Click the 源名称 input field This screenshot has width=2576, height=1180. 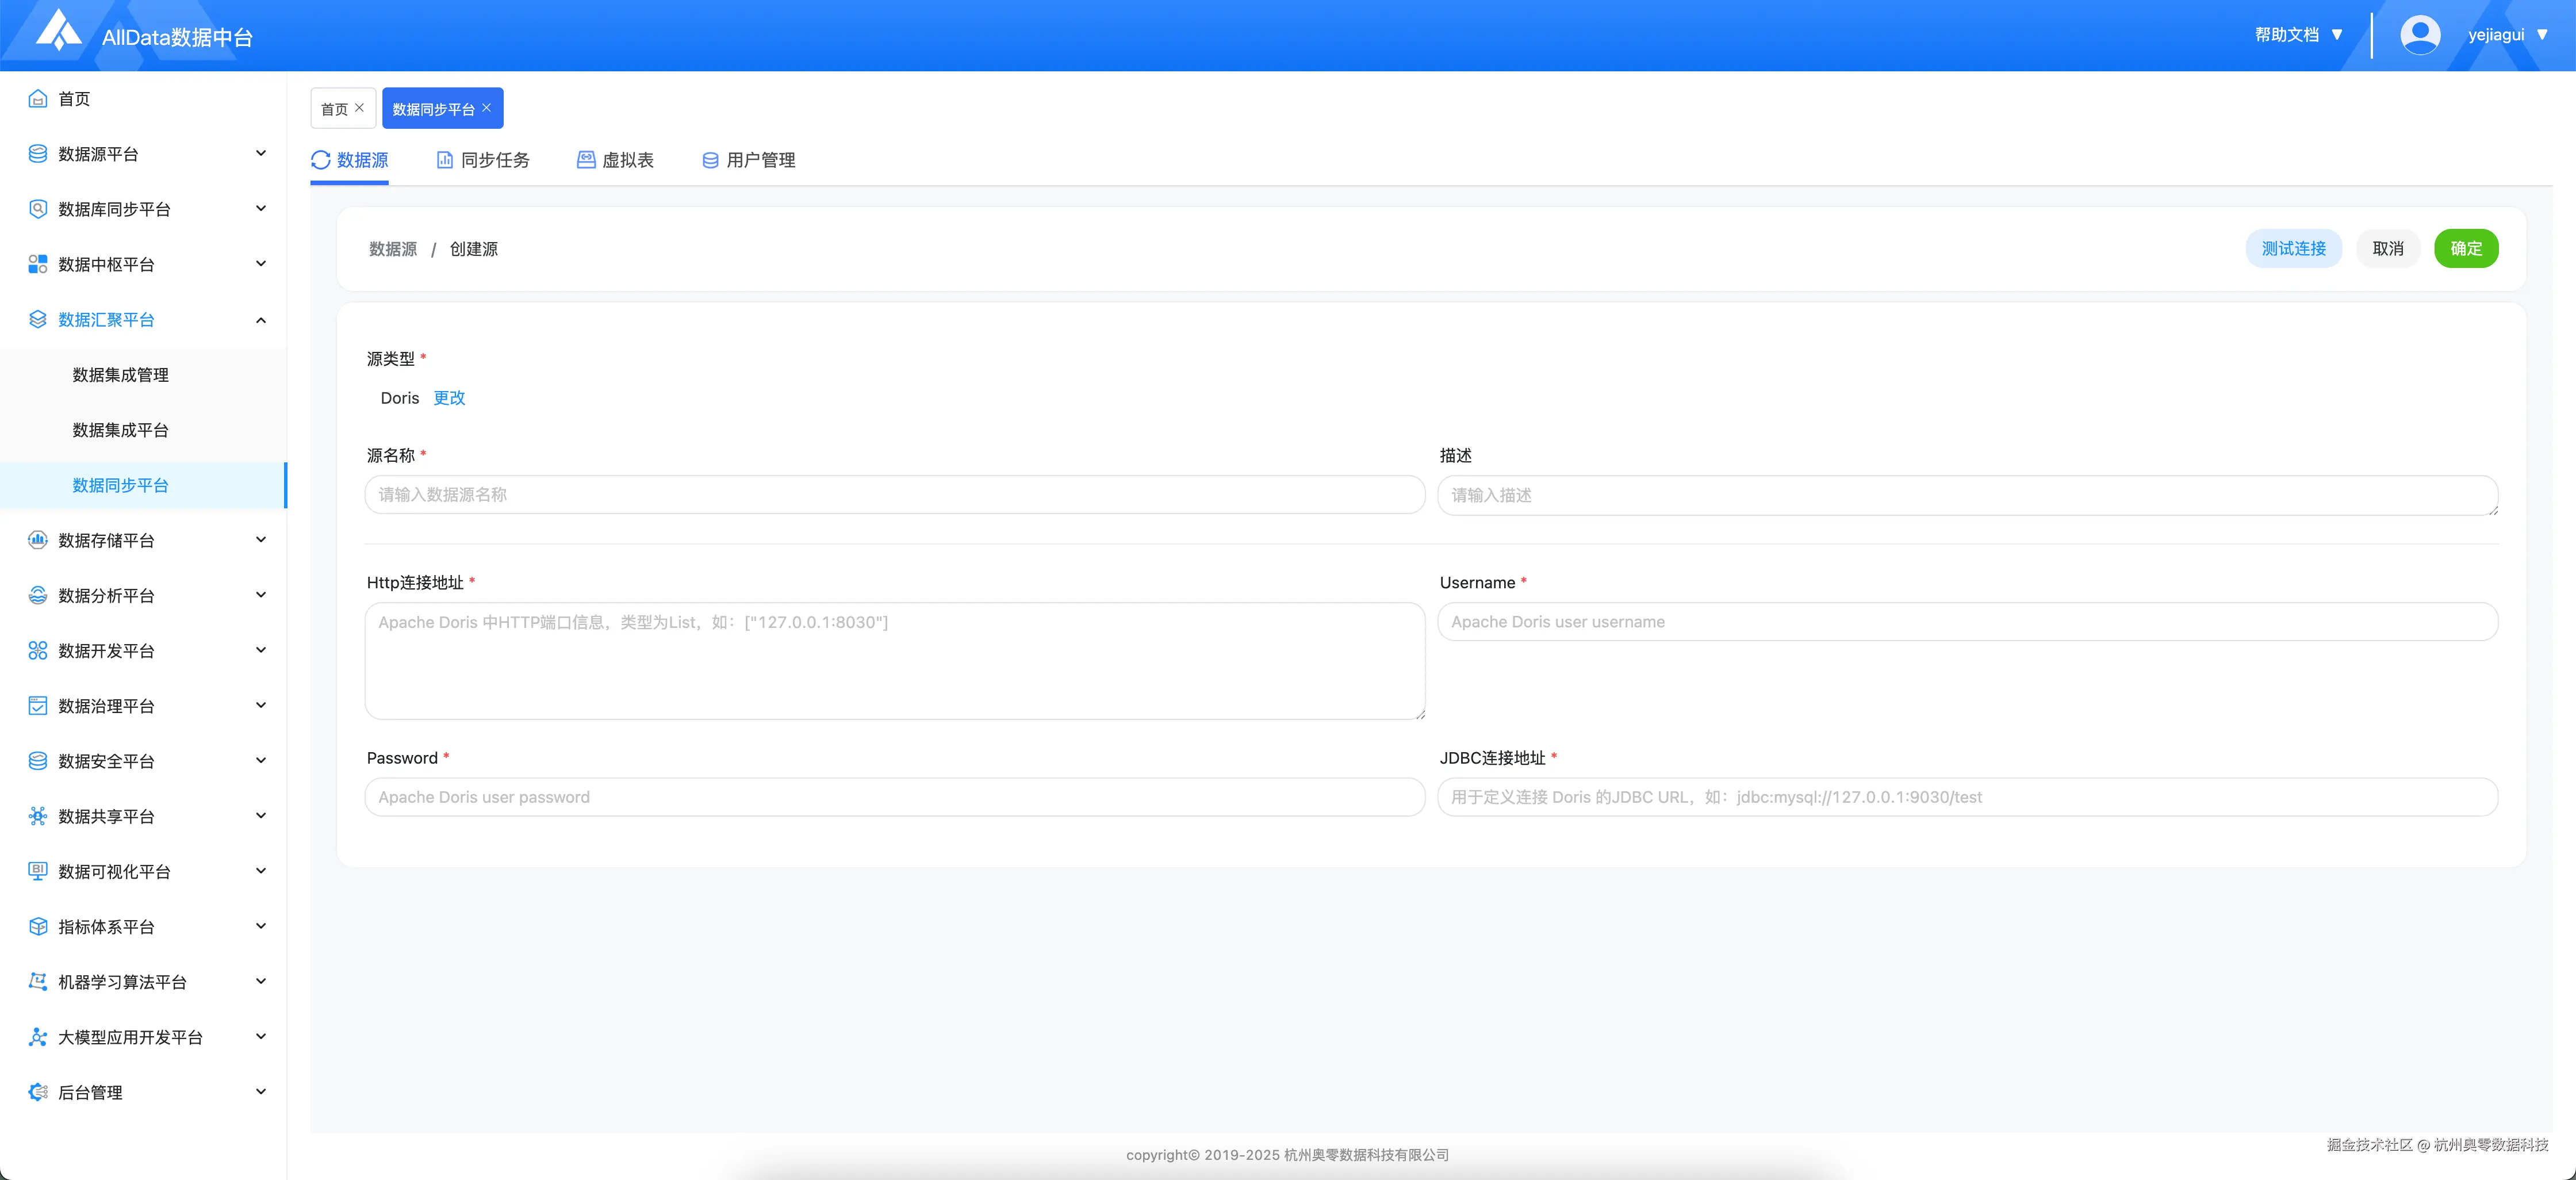894,495
